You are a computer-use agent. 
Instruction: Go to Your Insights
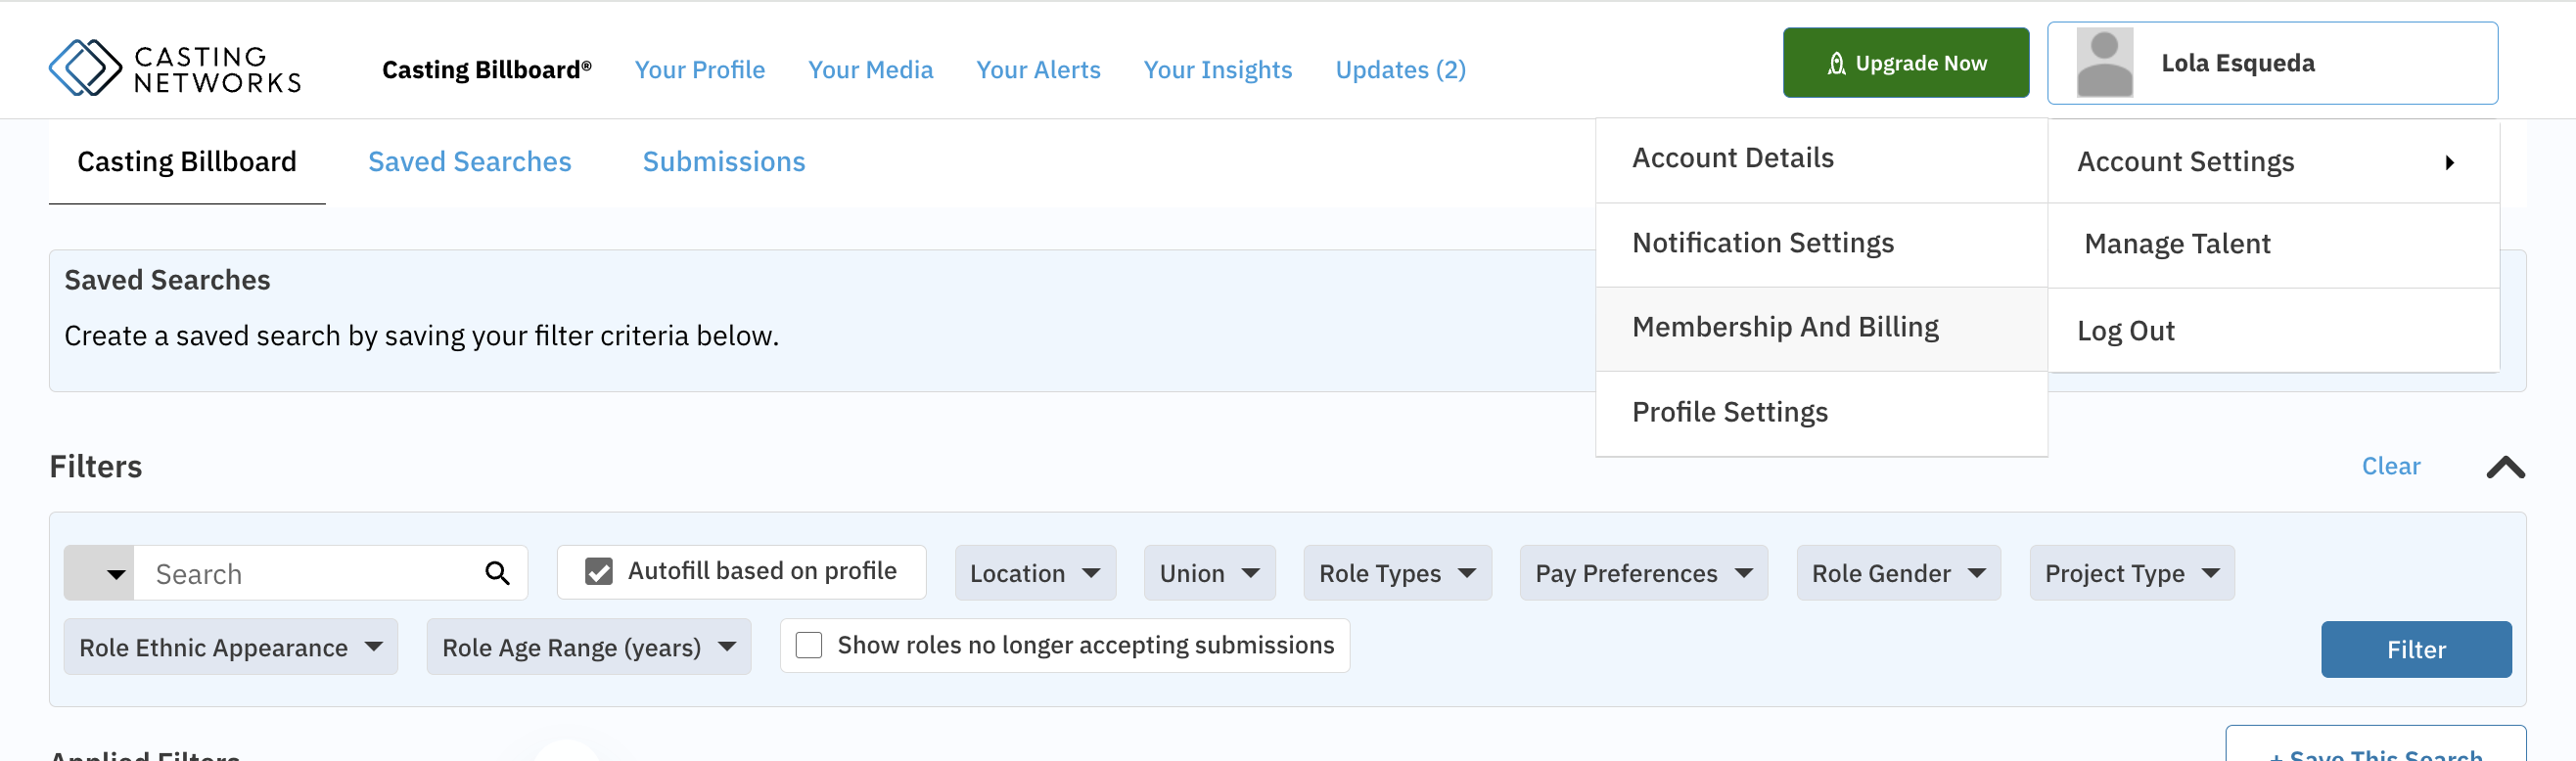(1217, 69)
